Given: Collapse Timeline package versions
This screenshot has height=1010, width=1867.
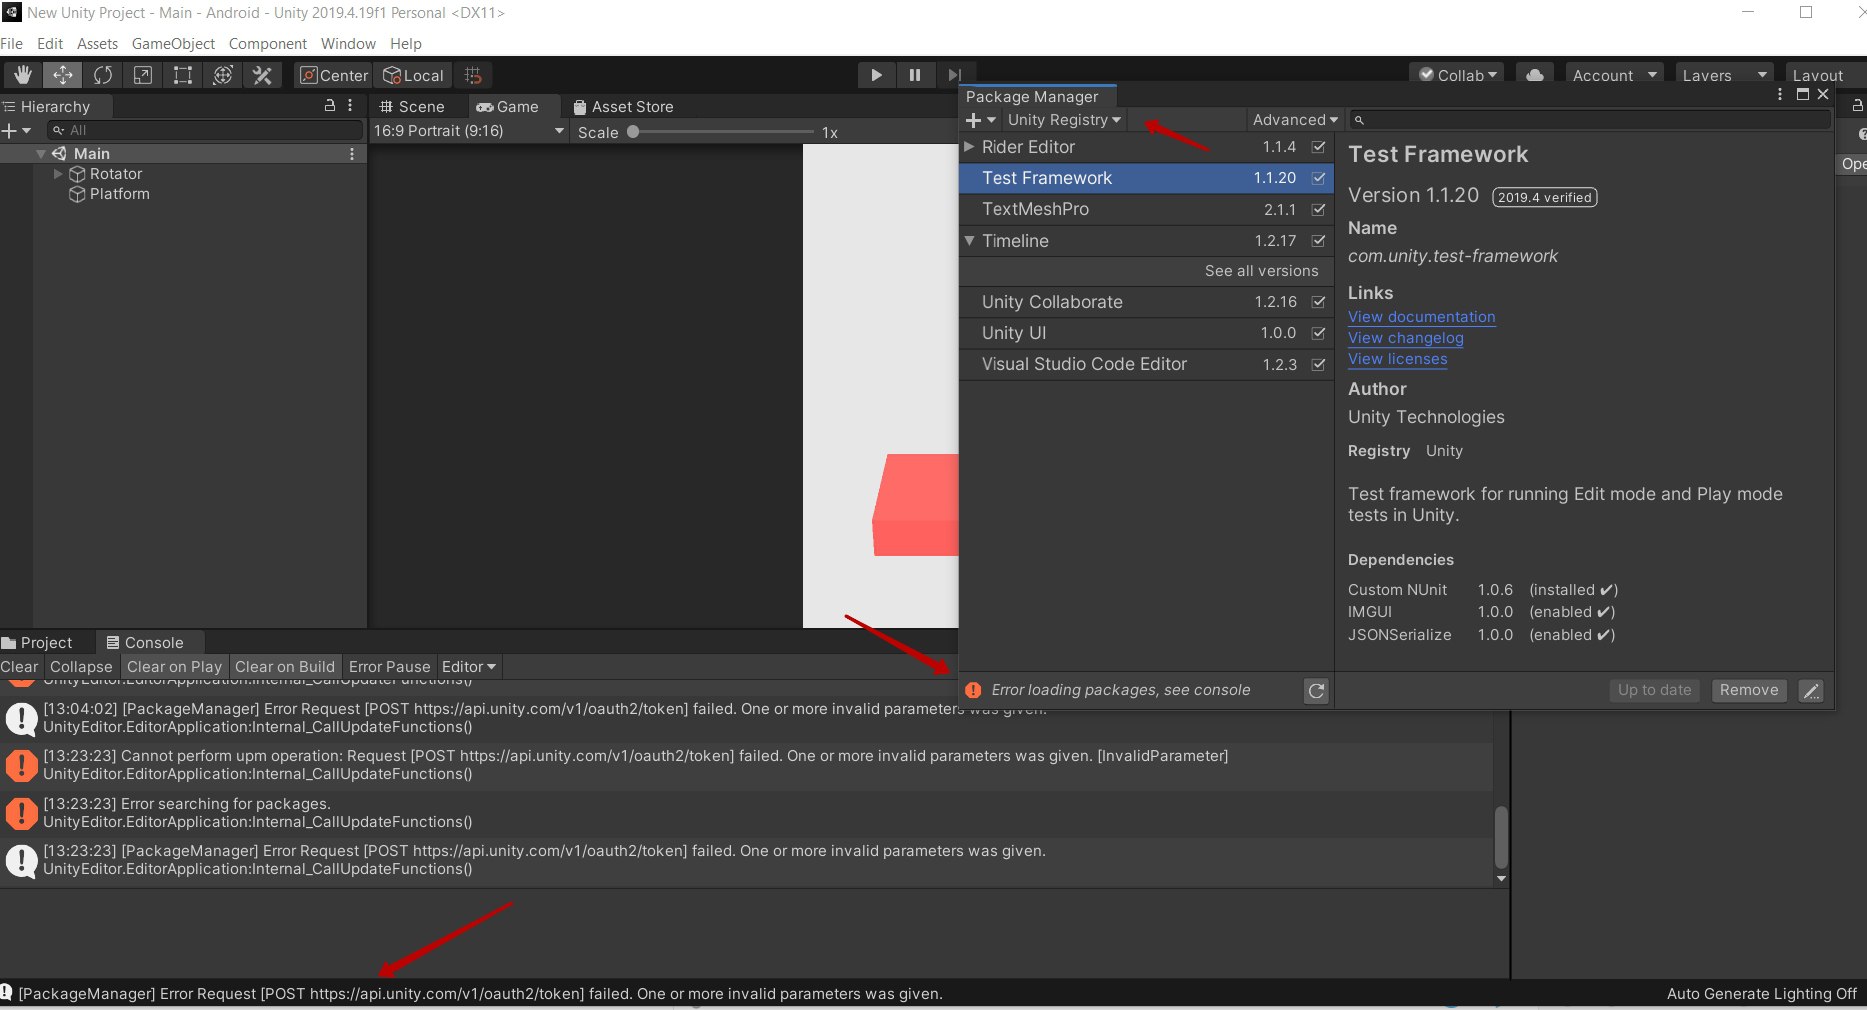Looking at the screenshot, I should click(x=969, y=241).
